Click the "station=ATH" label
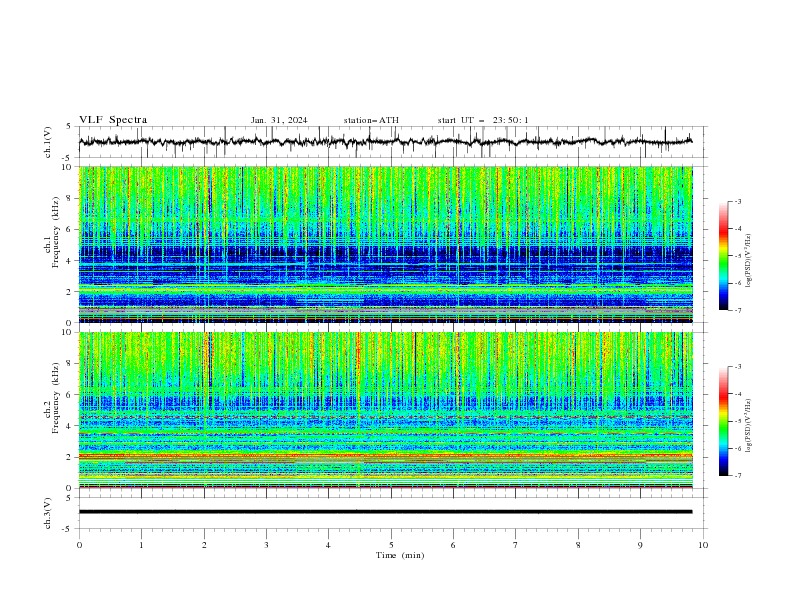792x612 pixels. [371, 120]
